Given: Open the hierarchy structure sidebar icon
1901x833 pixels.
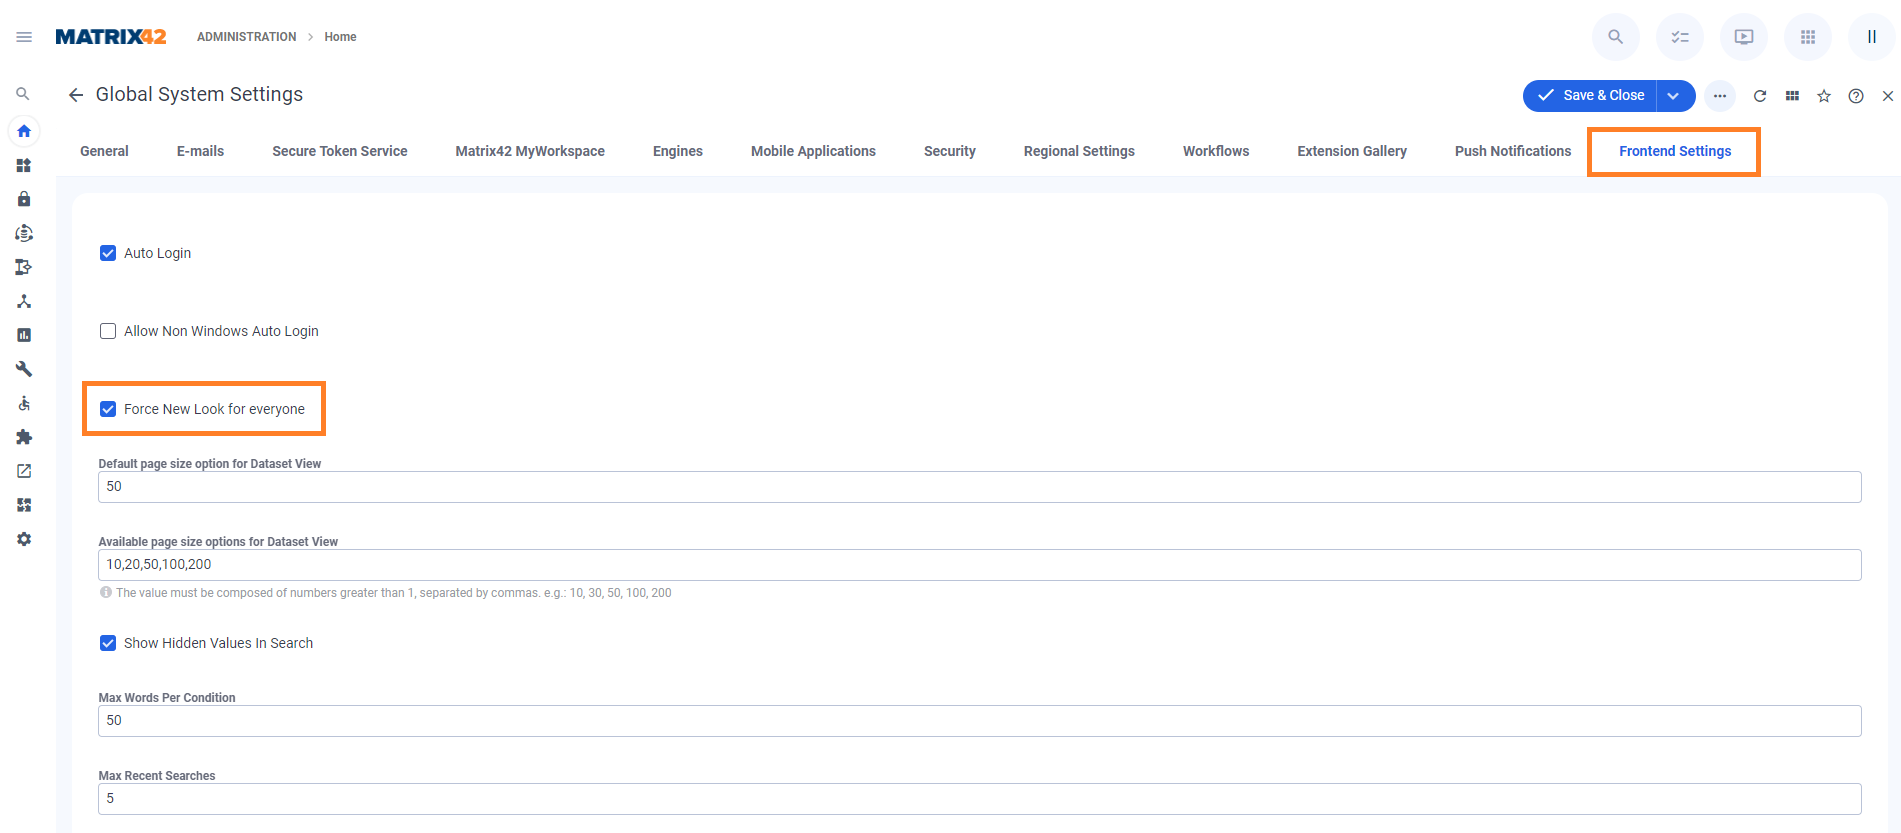Looking at the screenshot, I should 24,301.
